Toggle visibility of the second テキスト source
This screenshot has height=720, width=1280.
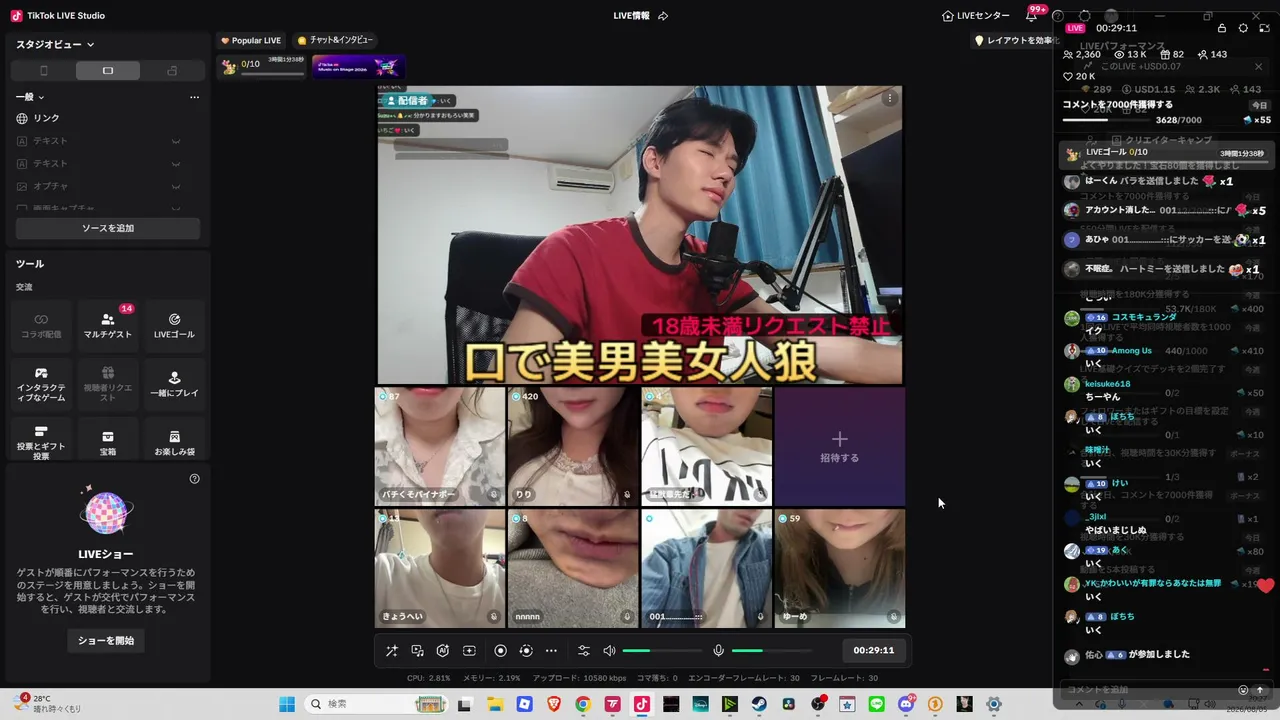(x=176, y=164)
